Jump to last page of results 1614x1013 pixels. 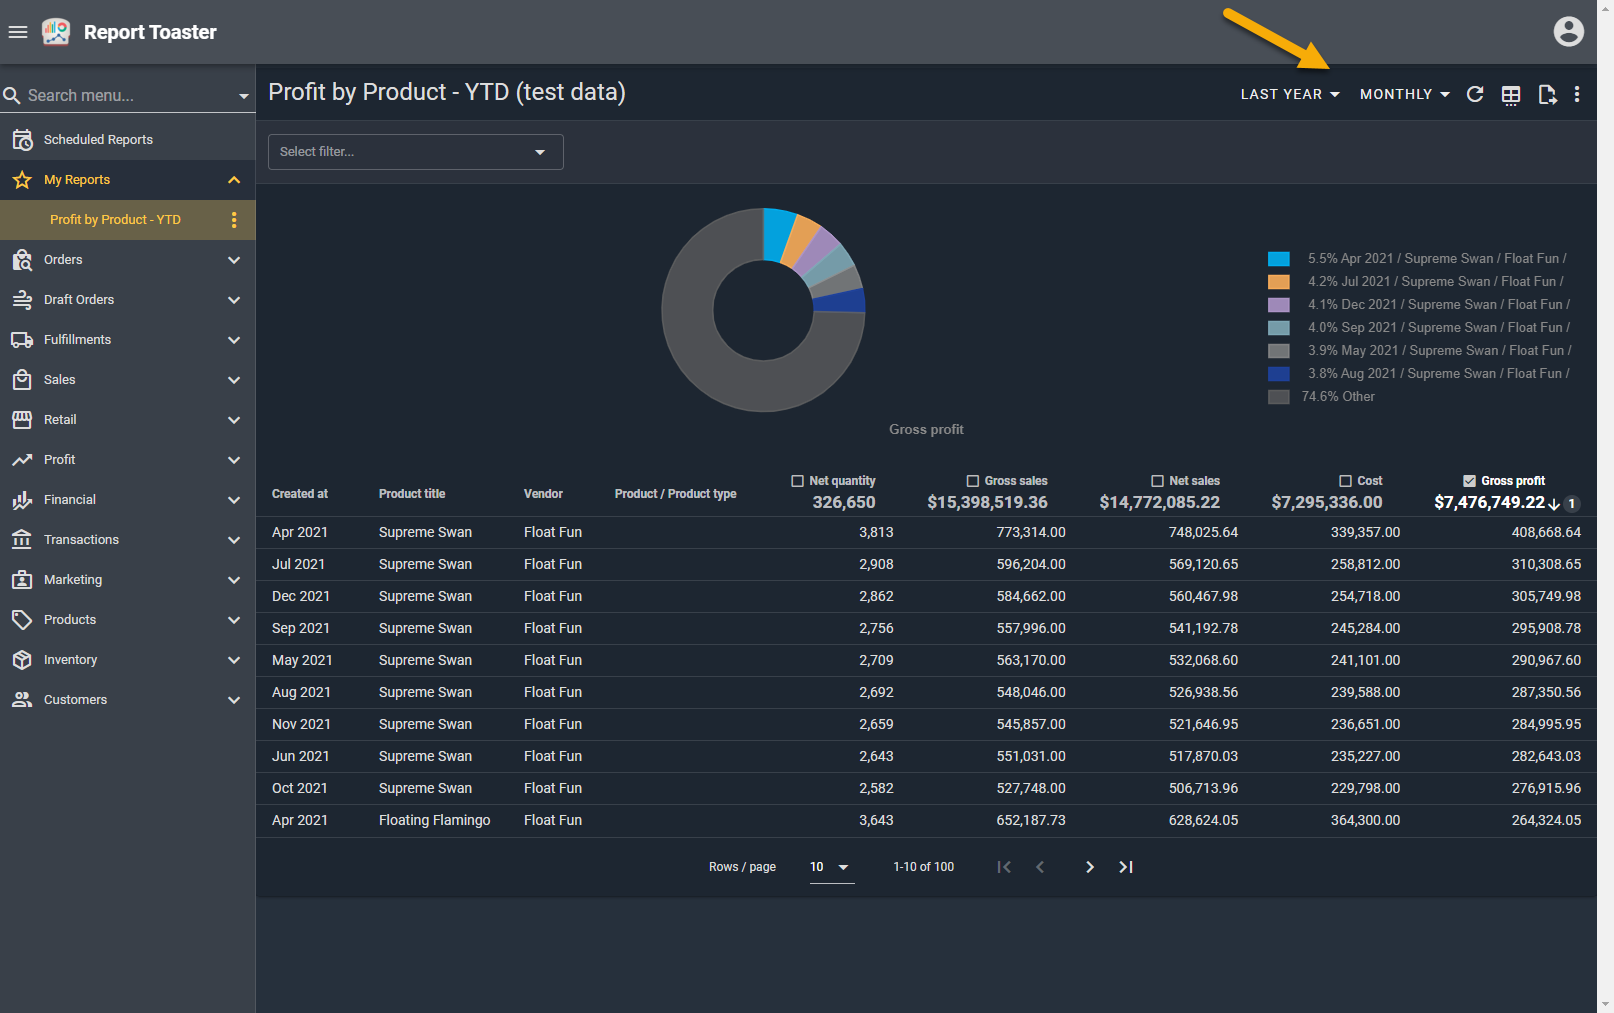[x=1126, y=867]
